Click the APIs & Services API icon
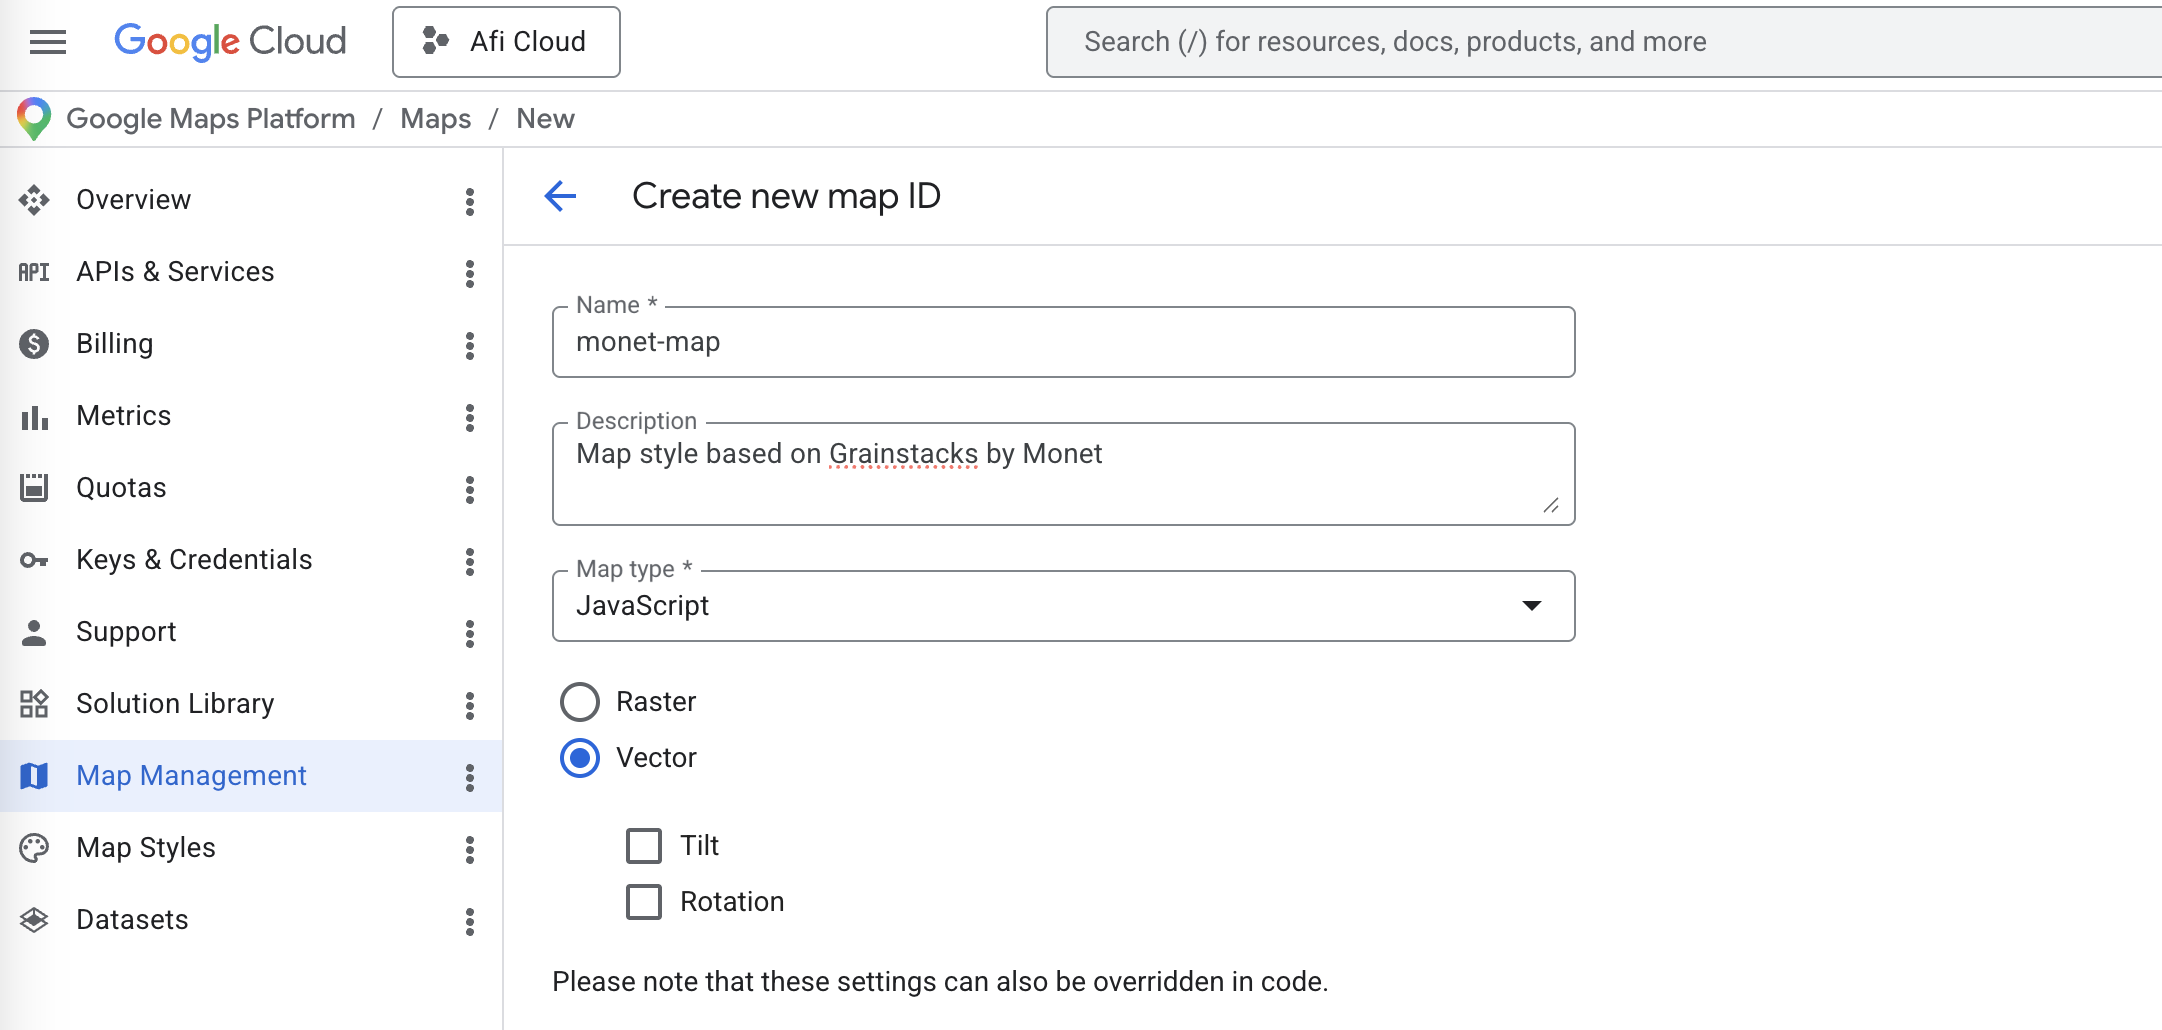The height and width of the screenshot is (1030, 2162). point(34,272)
